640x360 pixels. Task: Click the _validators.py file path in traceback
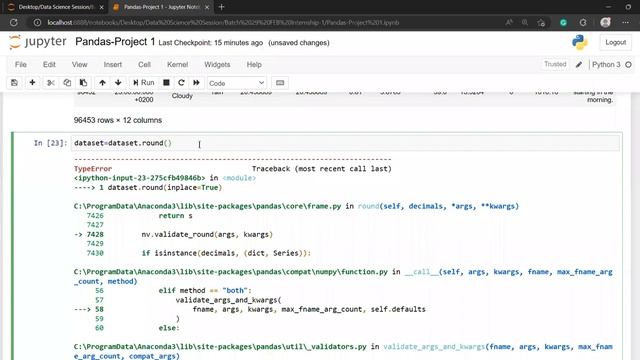pos(220,347)
